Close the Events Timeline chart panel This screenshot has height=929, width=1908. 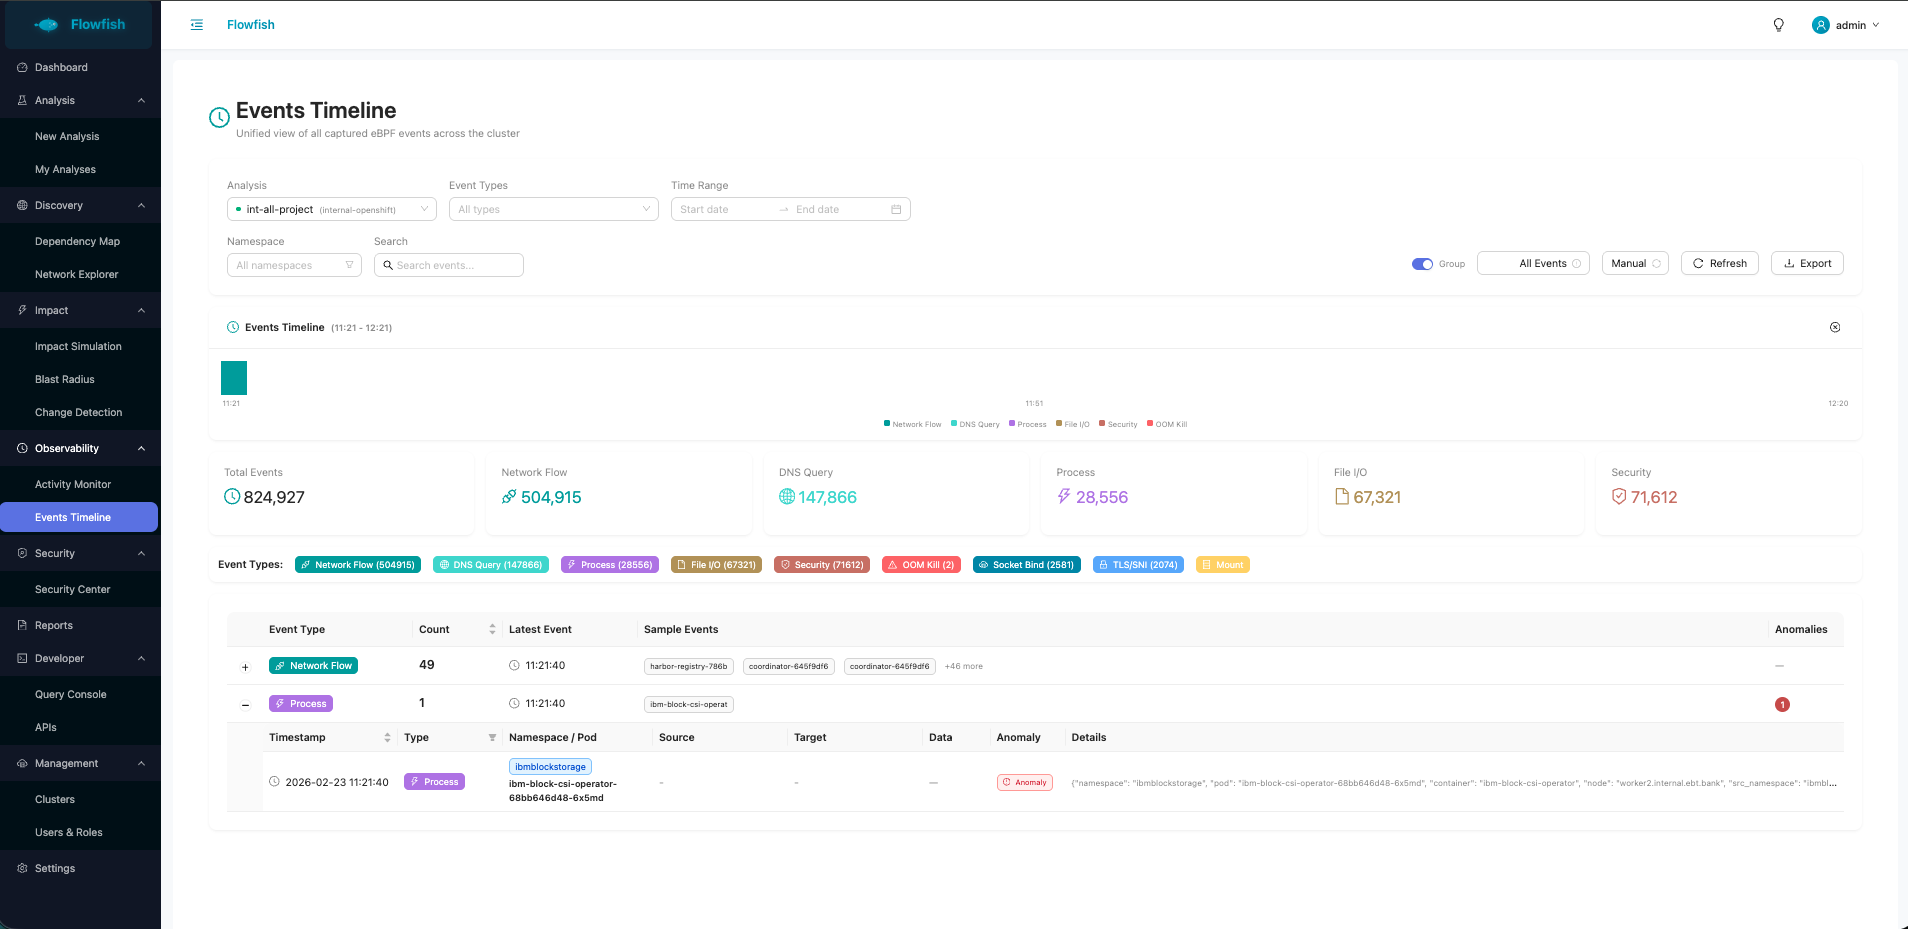[1835, 327]
